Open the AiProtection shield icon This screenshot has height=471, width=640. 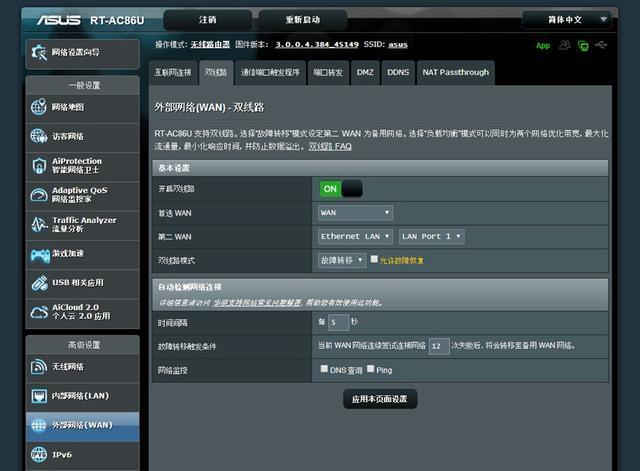(39, 166)
